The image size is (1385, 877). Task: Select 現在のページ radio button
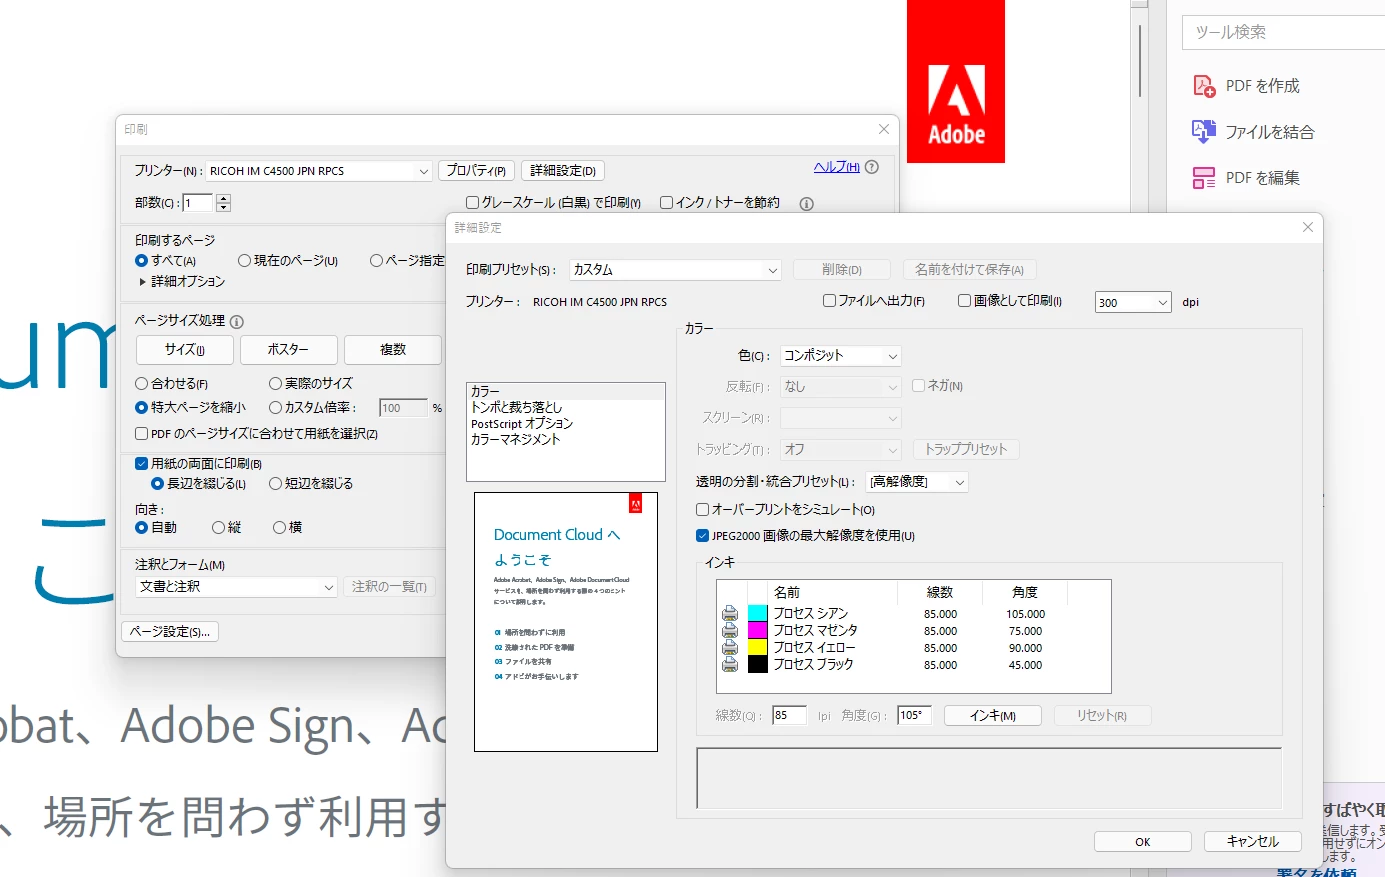pyautogui.click(x=244, y=261)
